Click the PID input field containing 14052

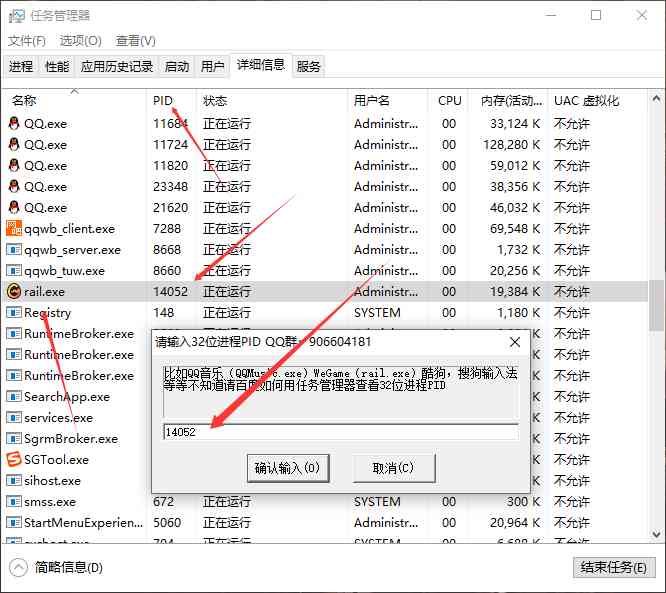(x=341, y=432)
